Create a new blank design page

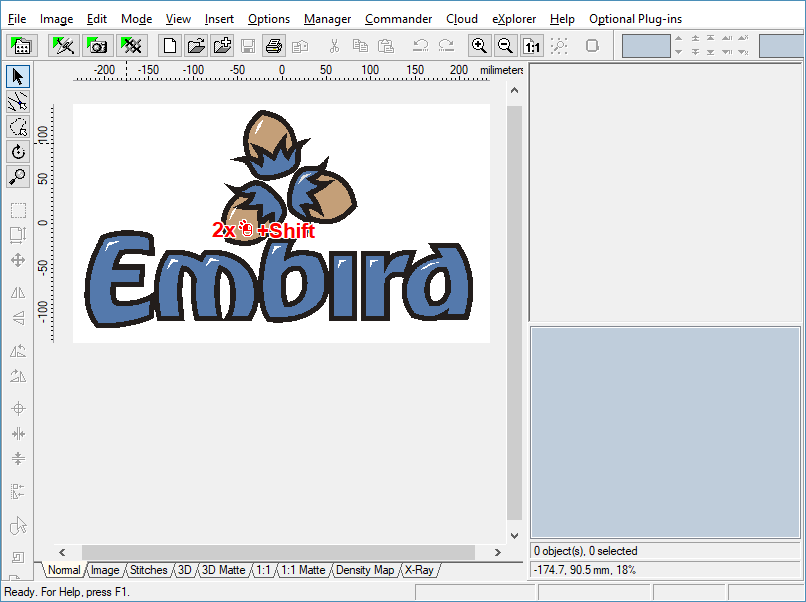point(170,46)
